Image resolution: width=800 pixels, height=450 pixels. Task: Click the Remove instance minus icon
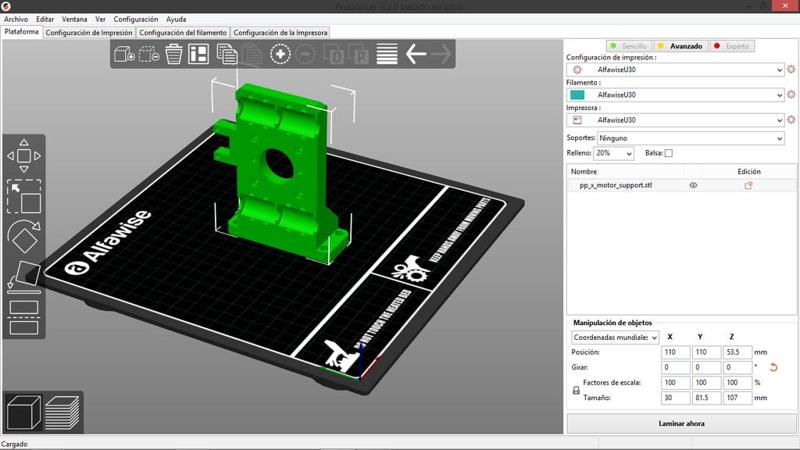tap(305, 54)
